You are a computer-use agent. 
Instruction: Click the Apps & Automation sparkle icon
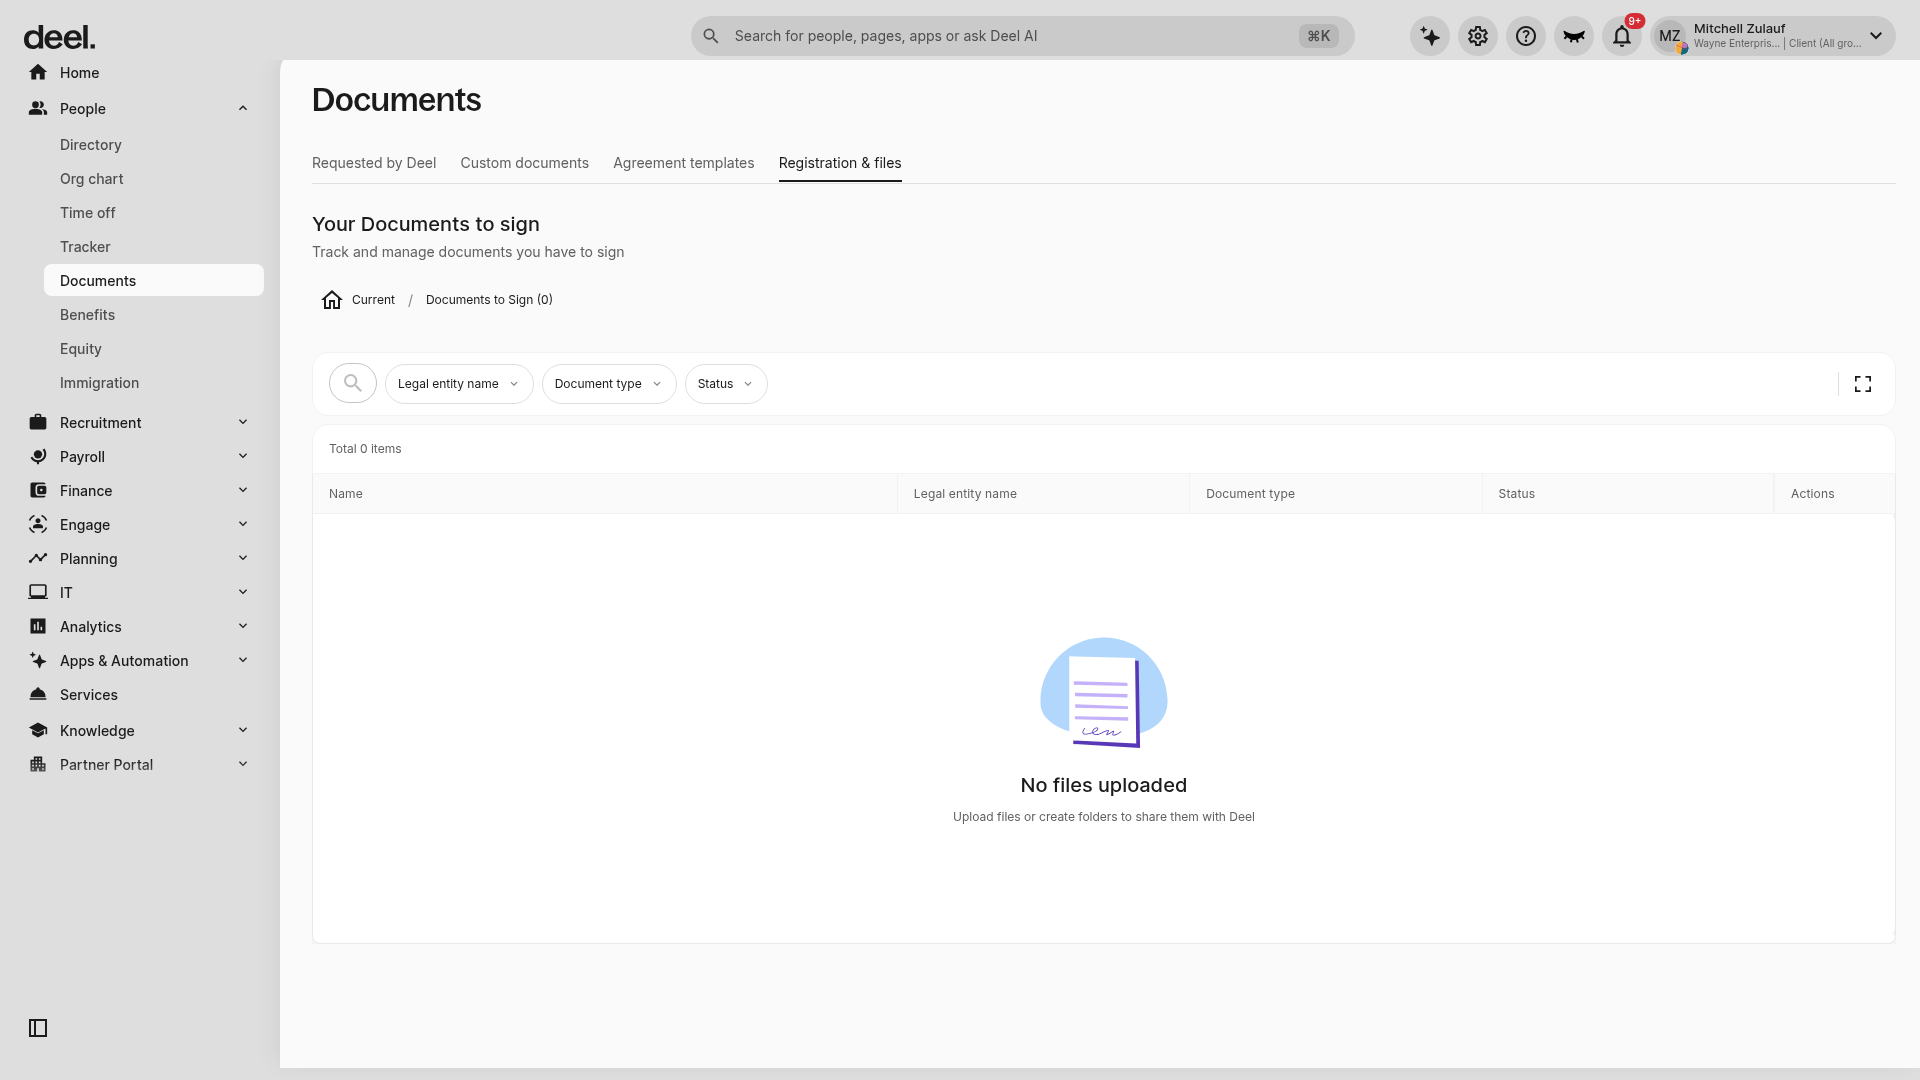[x=38, y=661]
